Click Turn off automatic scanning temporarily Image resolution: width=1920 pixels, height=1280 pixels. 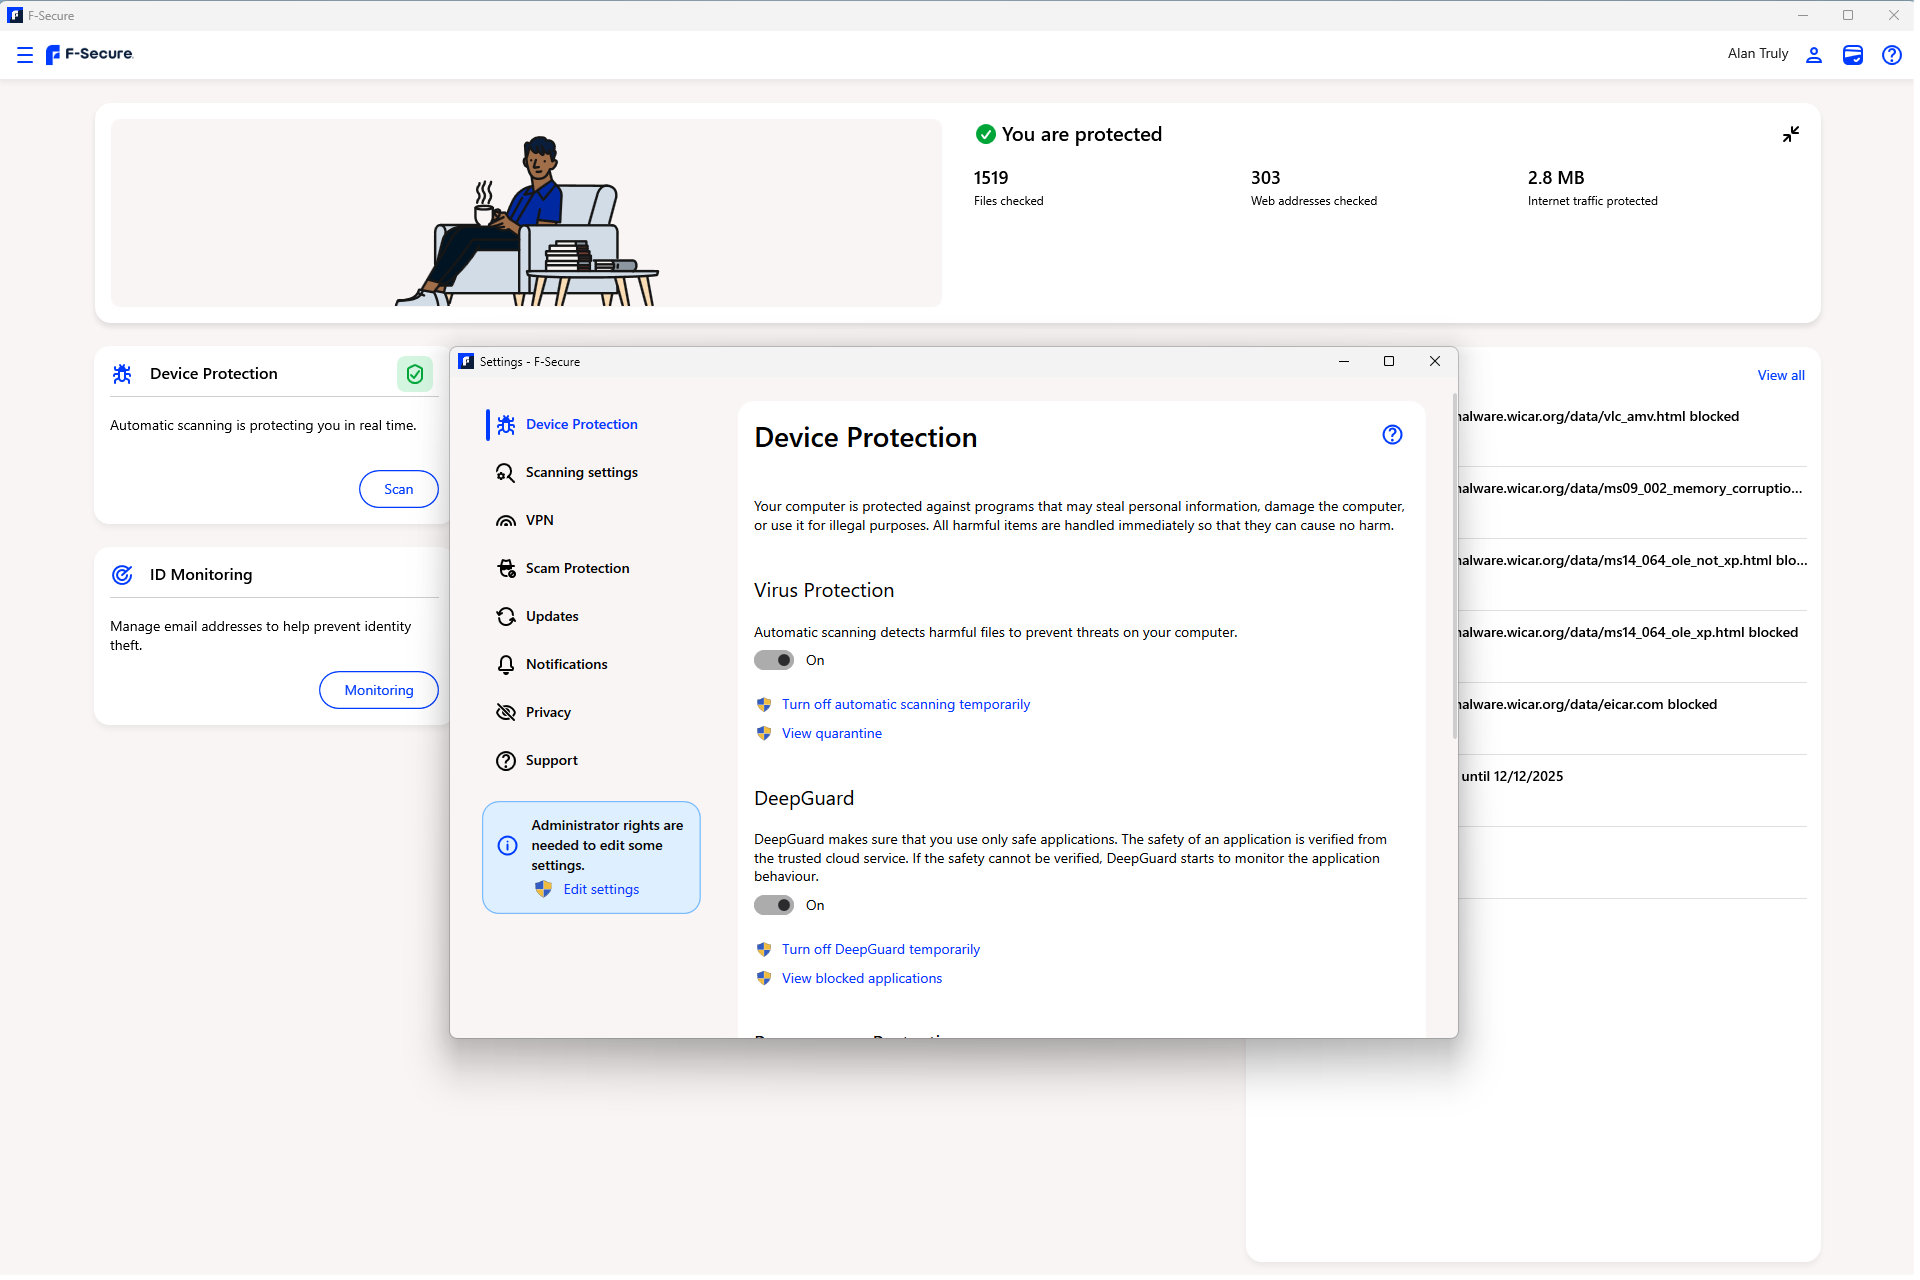pos(904,704)
